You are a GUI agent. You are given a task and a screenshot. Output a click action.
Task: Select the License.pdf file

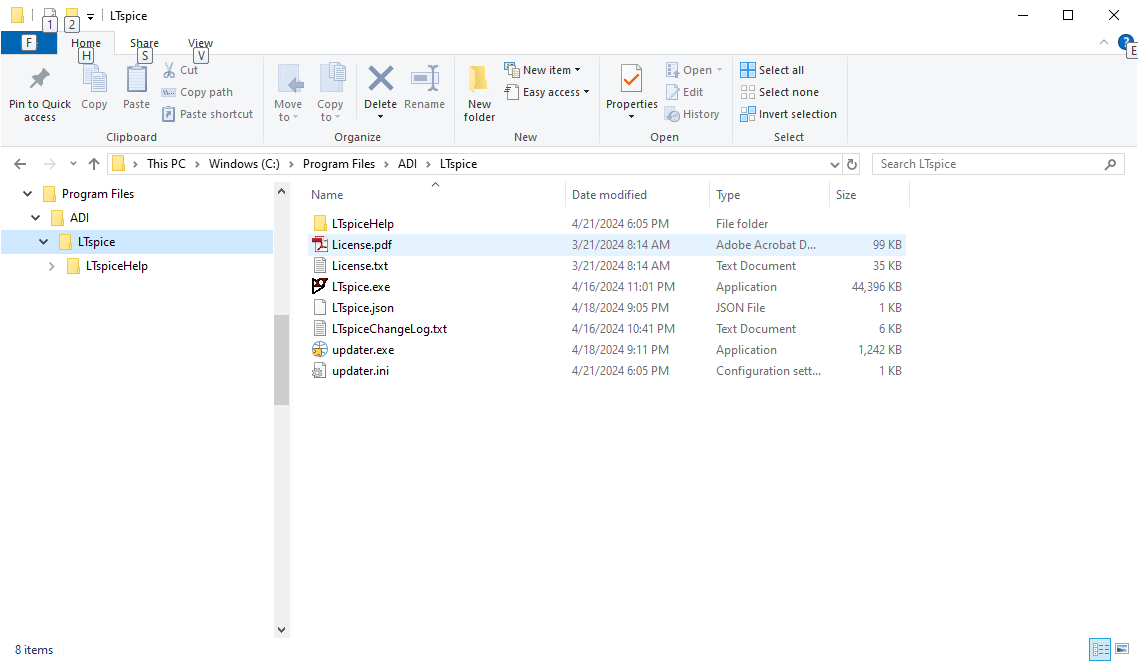point(361,245)
